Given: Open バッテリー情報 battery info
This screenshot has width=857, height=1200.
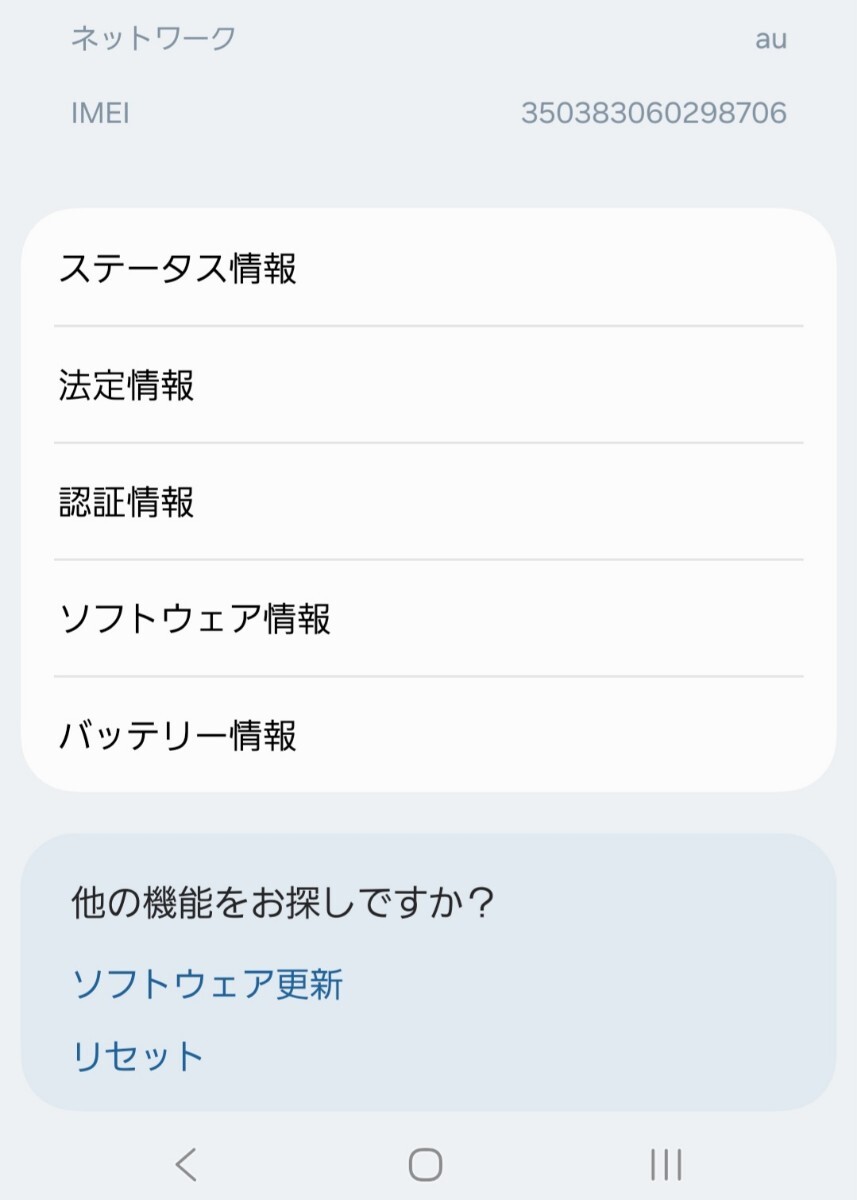Looking at the screenshot, I should pyautogui.click(x=428, y=736).
